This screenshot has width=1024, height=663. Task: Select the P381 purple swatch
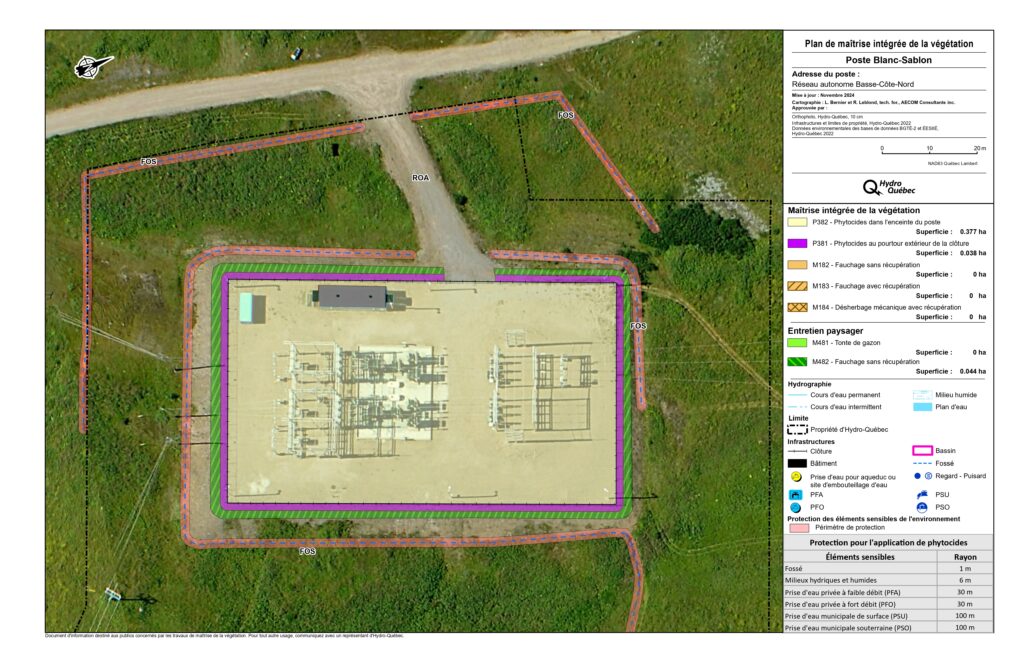[797, 243]
